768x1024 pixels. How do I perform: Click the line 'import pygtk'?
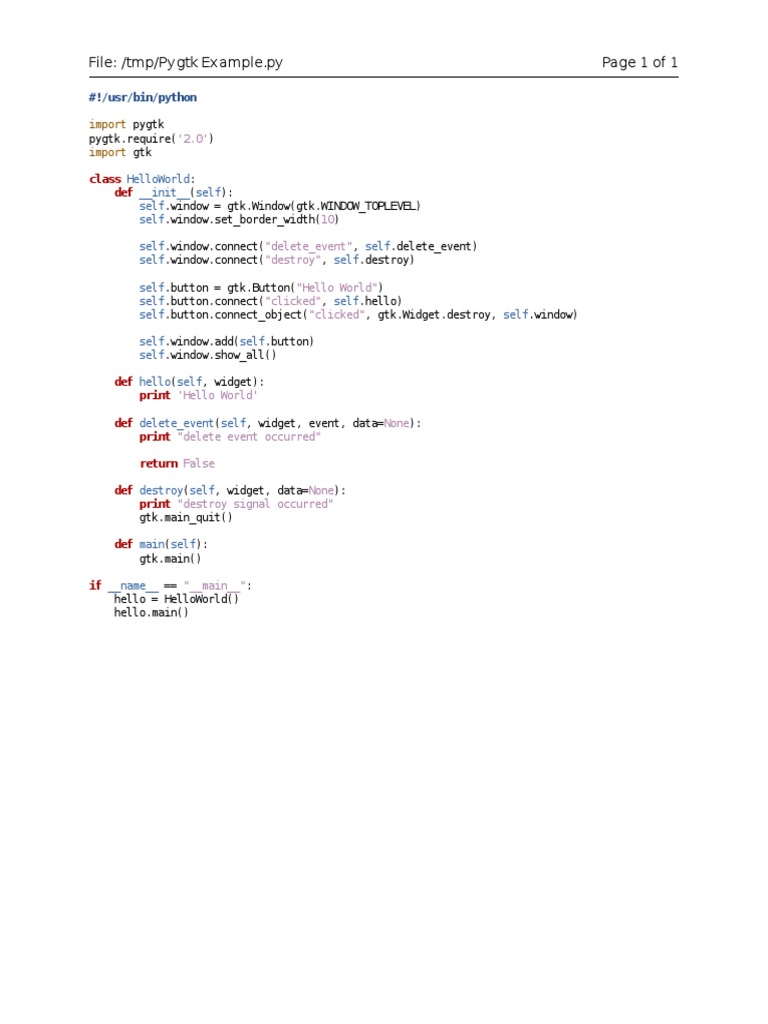[x=127, y=124]
